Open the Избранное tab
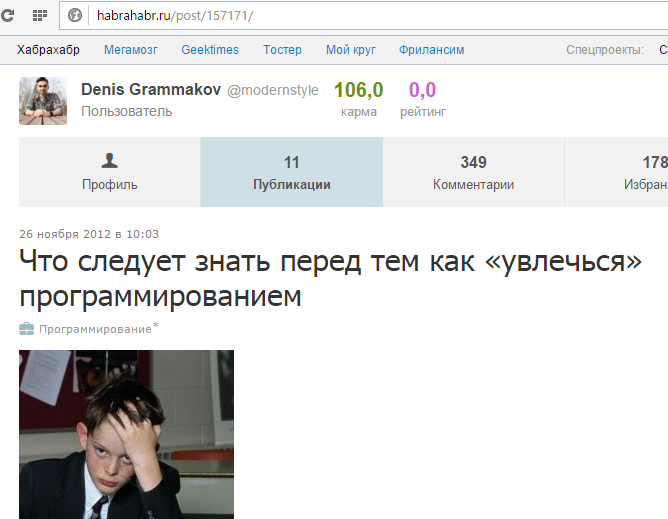 click(616, 172)
